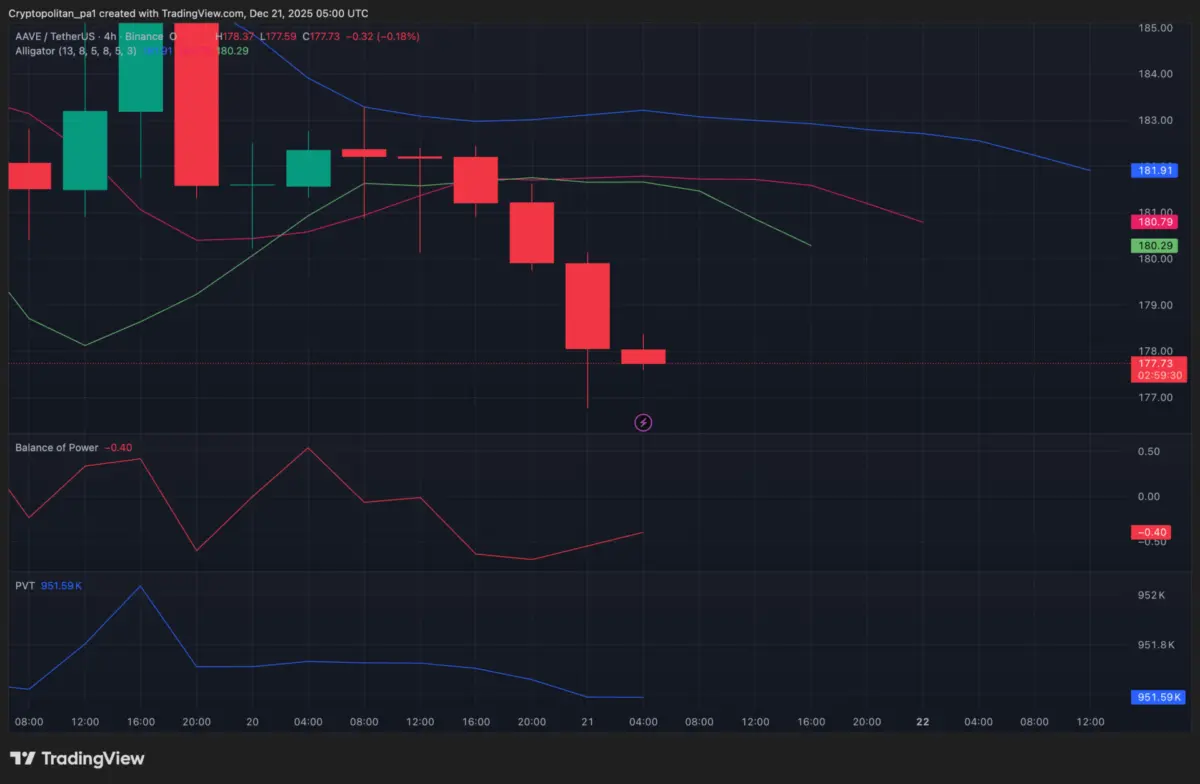
Task: Click the blue 181.91 price label on right axis
Action: tap(1154, 170)
